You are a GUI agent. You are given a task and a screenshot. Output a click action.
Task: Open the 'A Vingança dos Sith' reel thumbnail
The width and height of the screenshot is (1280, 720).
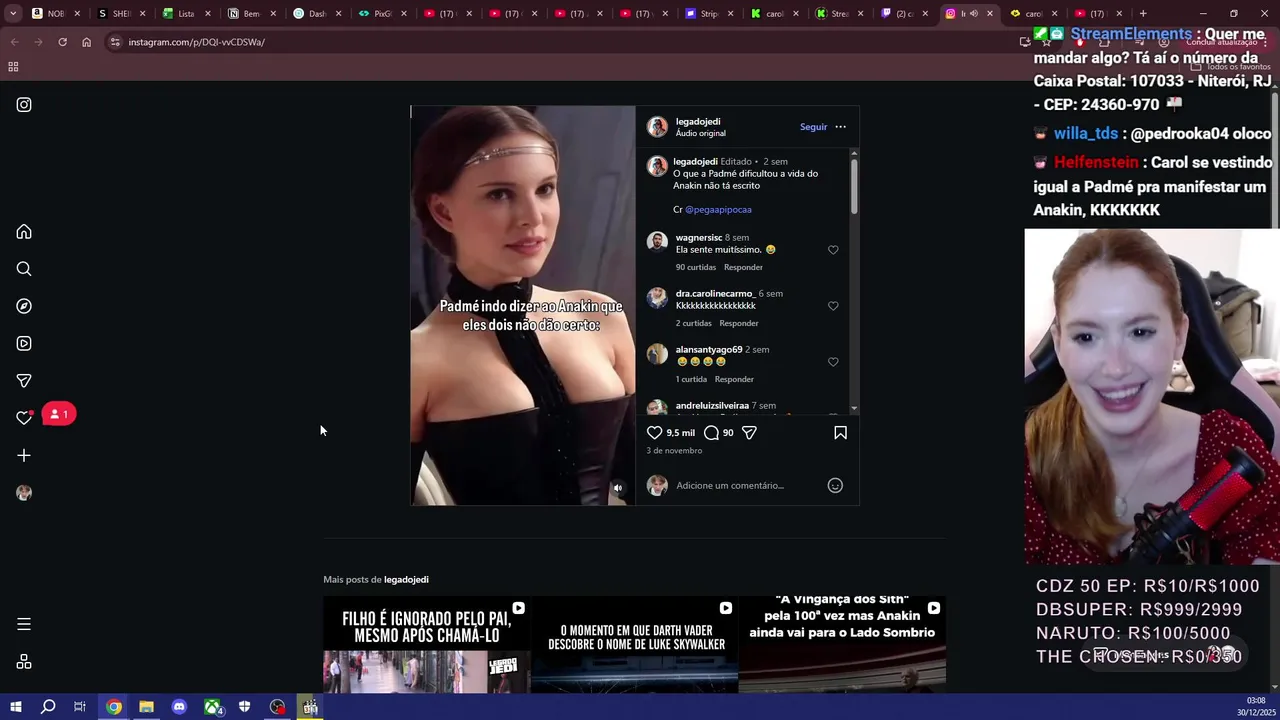click(842, 645)
